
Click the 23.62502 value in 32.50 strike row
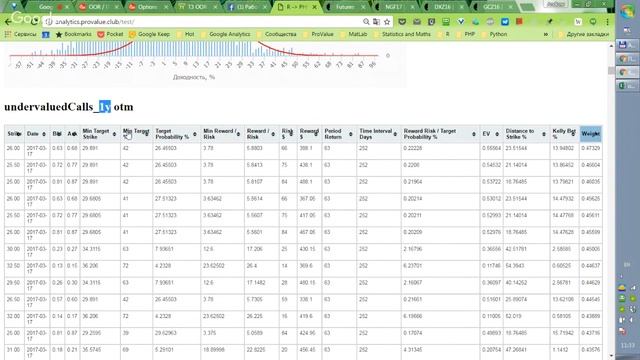click(214, 266)
